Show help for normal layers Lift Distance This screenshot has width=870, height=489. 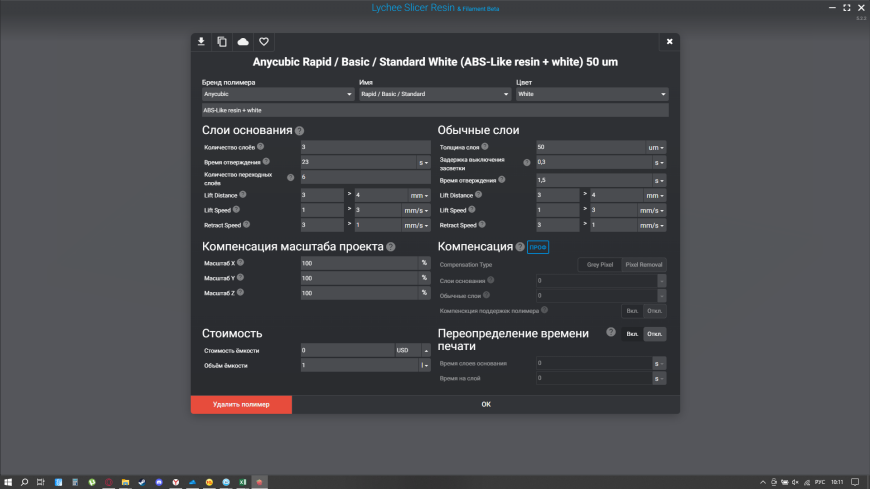click(478, 195)
